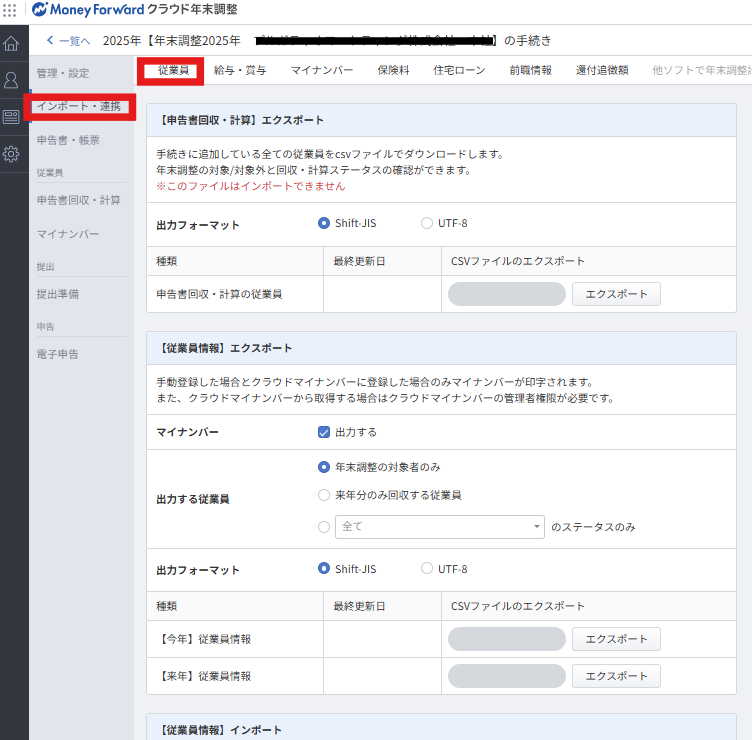Screen dimensions: 752x740
Task: Choose 年末調整の対象者のみ radio option
Action: click(324, 466)
